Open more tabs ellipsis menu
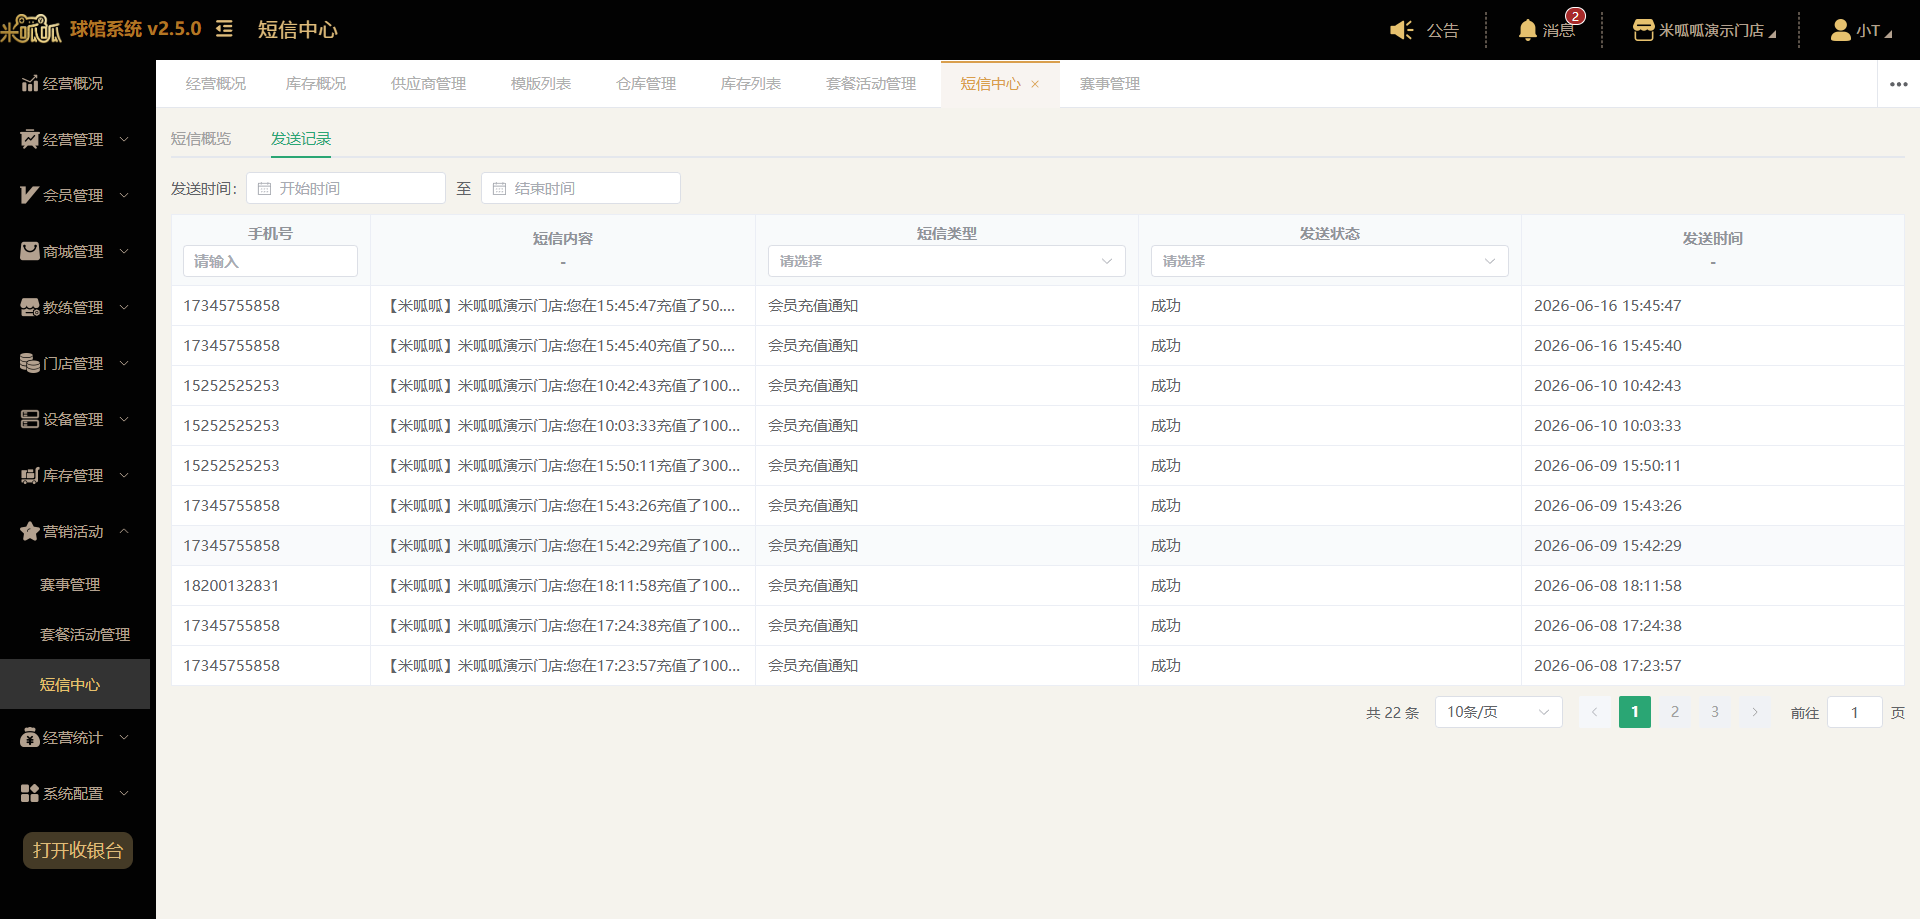Image resolution: width=1920 pixels, height=919 pixels. click(x=1898, y=84)
